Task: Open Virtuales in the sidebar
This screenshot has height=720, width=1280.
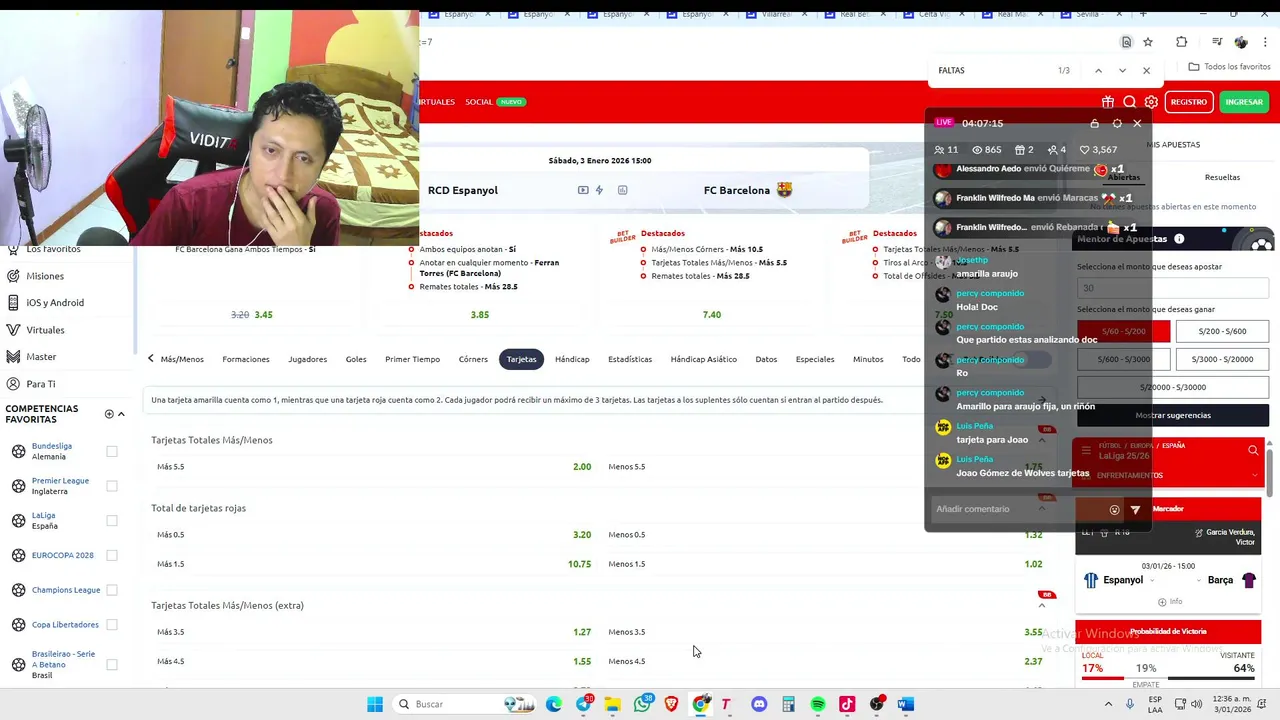Action: (45, 330)
